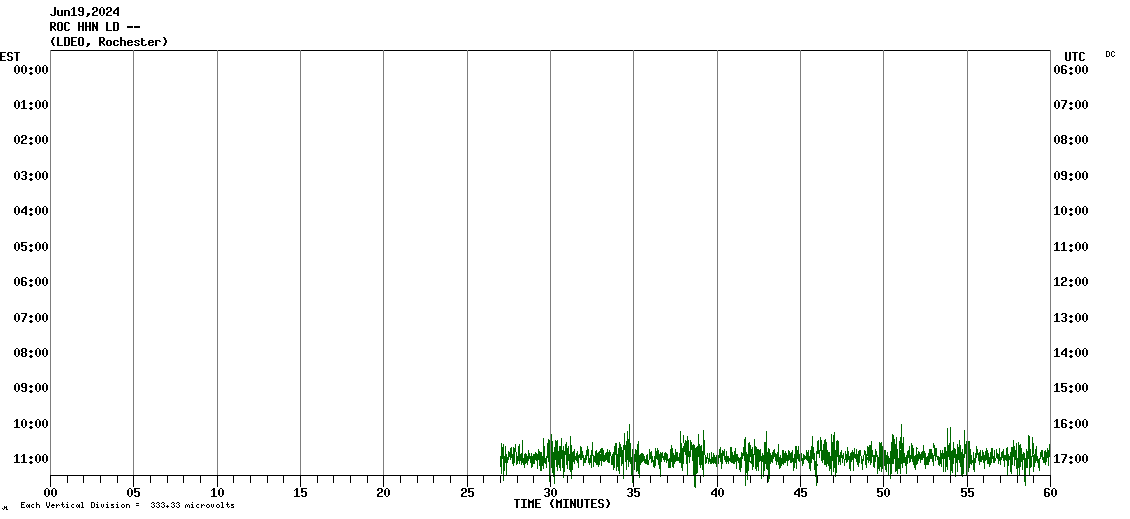Select the (LDEO, Rochester) subtitle text

pyautogui.click(x=109, y=42)
